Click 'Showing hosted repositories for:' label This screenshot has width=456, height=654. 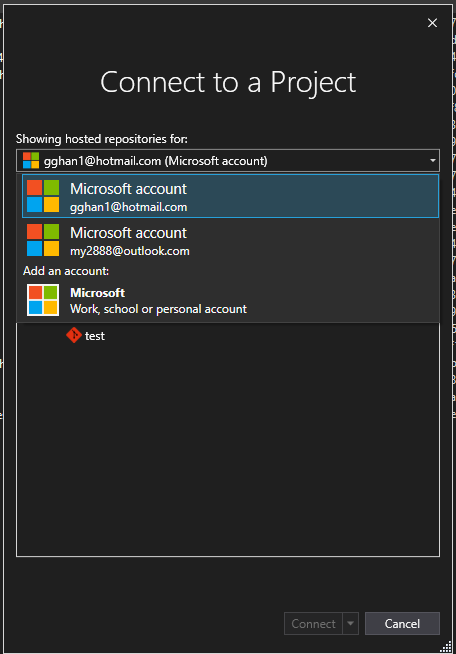102,139
